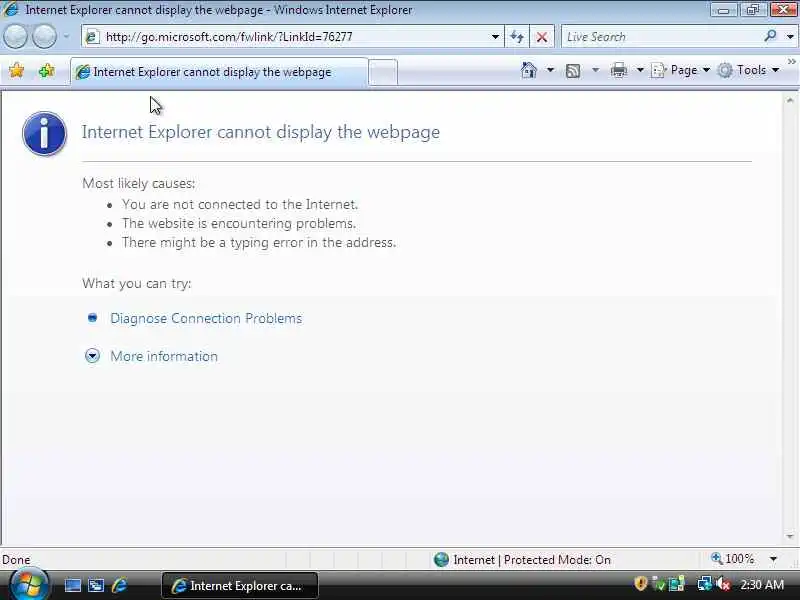800x600 pixels.
Task: Click the muted volume tray icon
Action: pyautogui.click(x=723, y=584)
